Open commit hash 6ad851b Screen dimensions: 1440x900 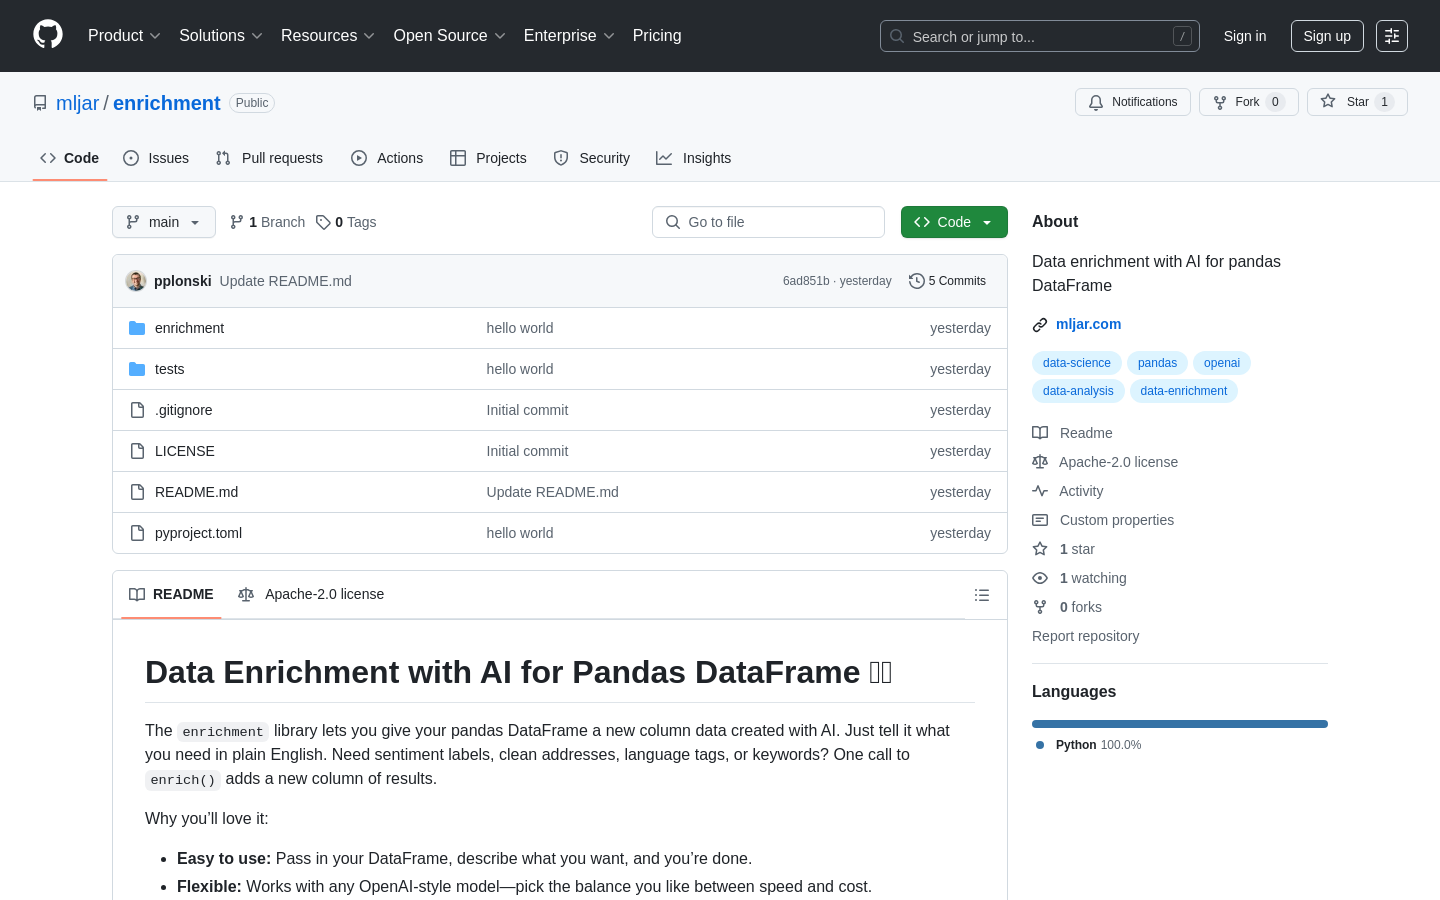pos(806,281)
